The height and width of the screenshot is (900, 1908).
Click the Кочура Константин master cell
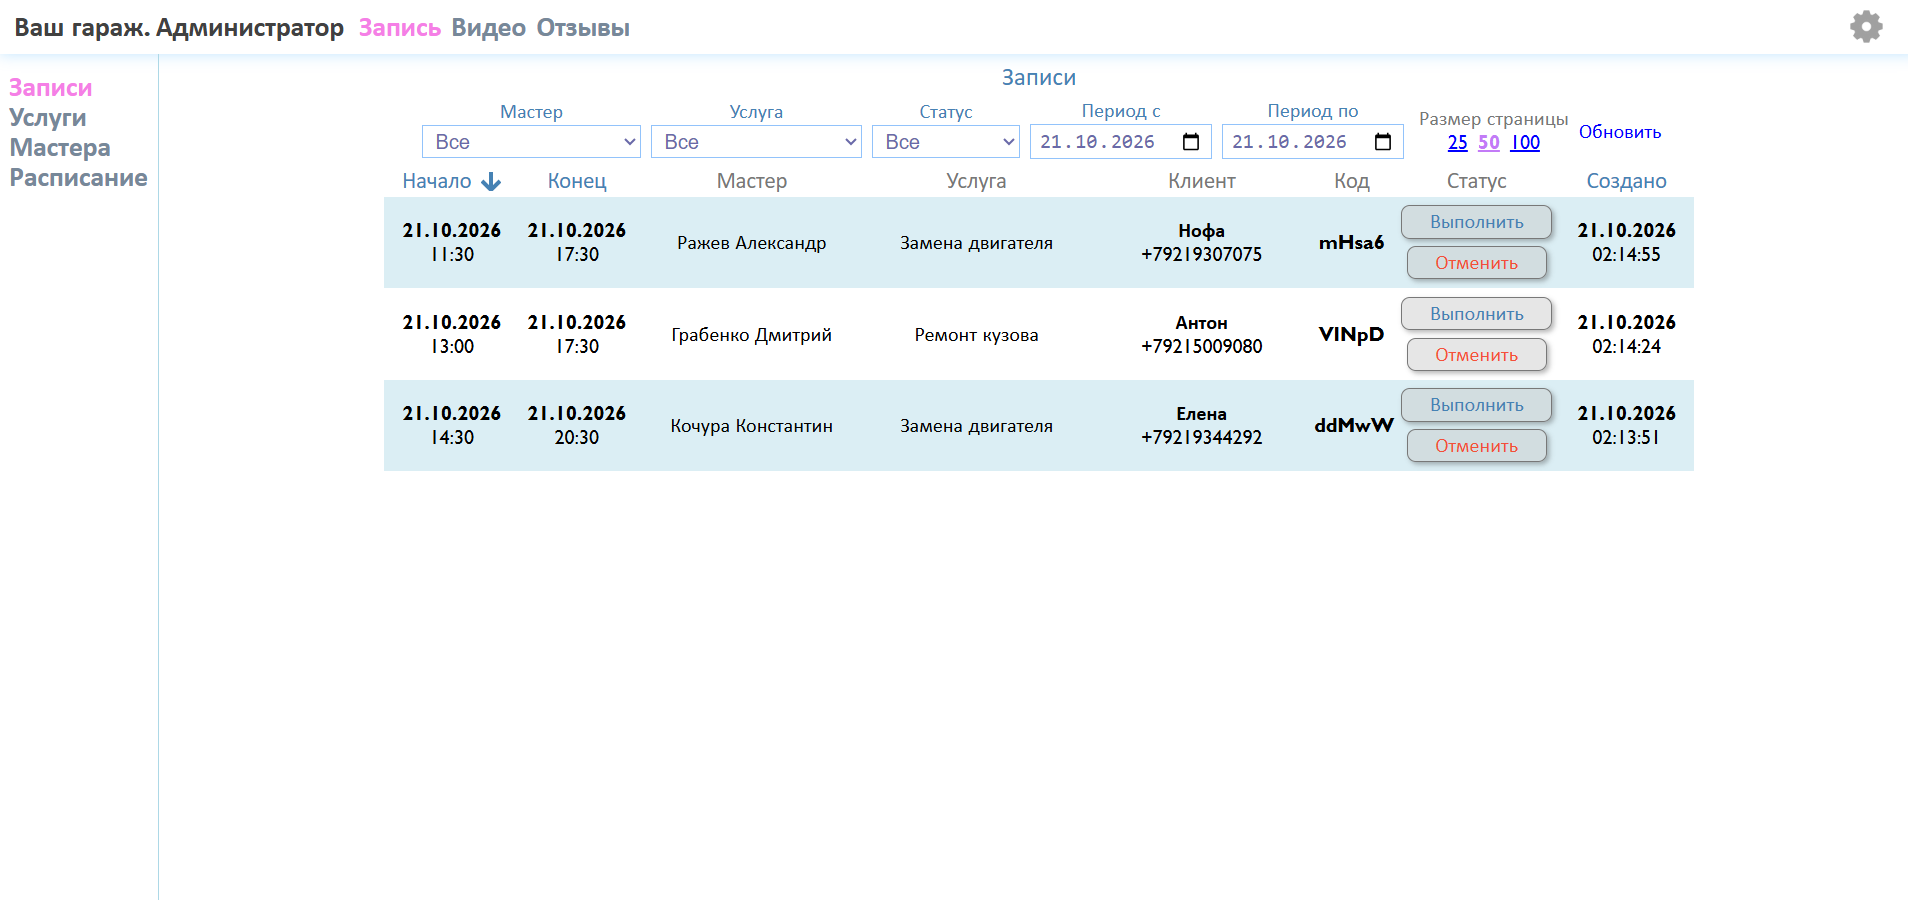click(x=751, y=426)
